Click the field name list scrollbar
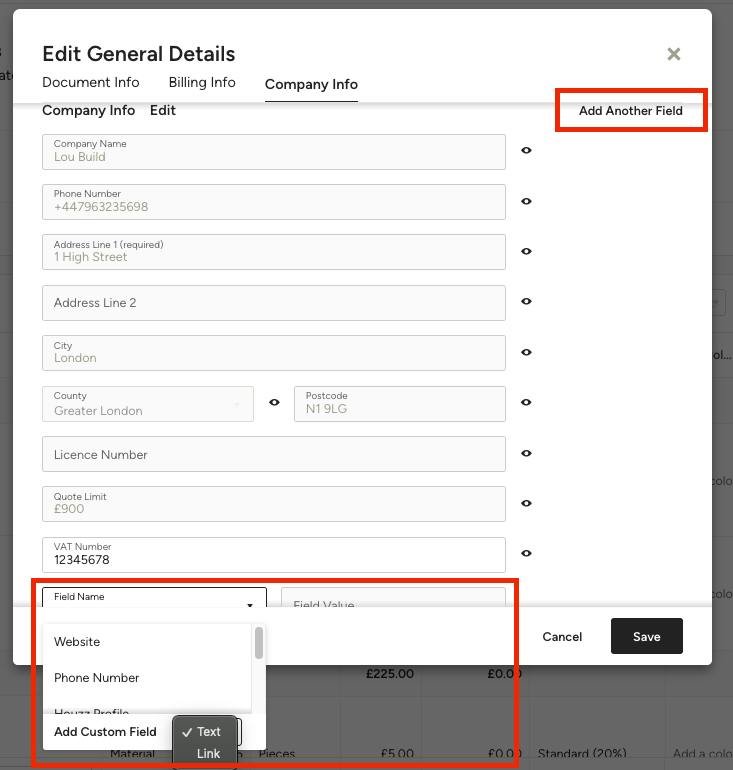The image size is (733, 770). click(x=259, y=643)
